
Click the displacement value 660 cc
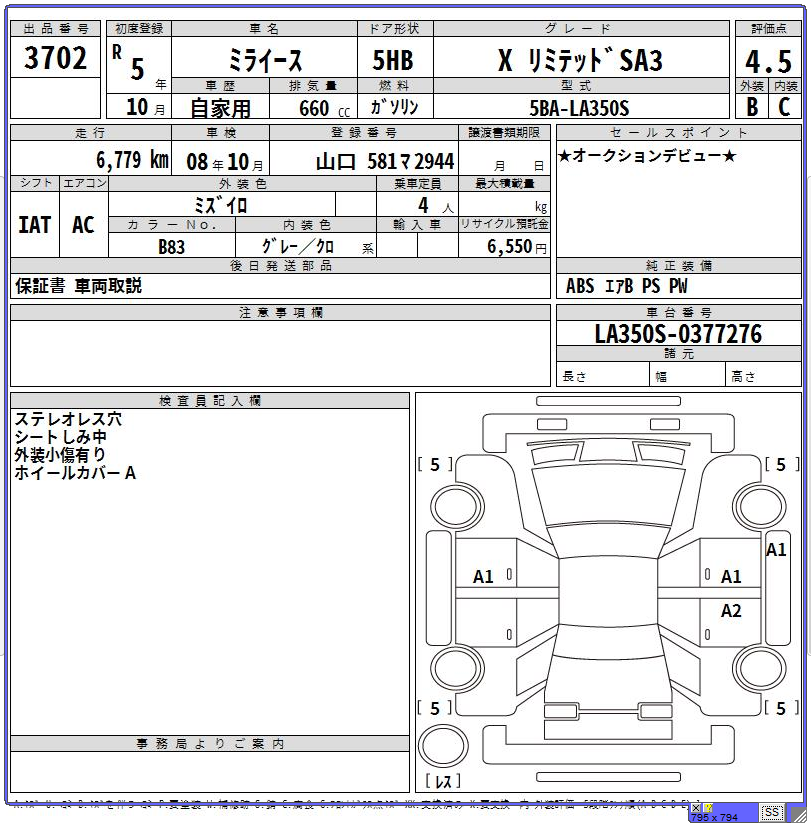[324, 109]
